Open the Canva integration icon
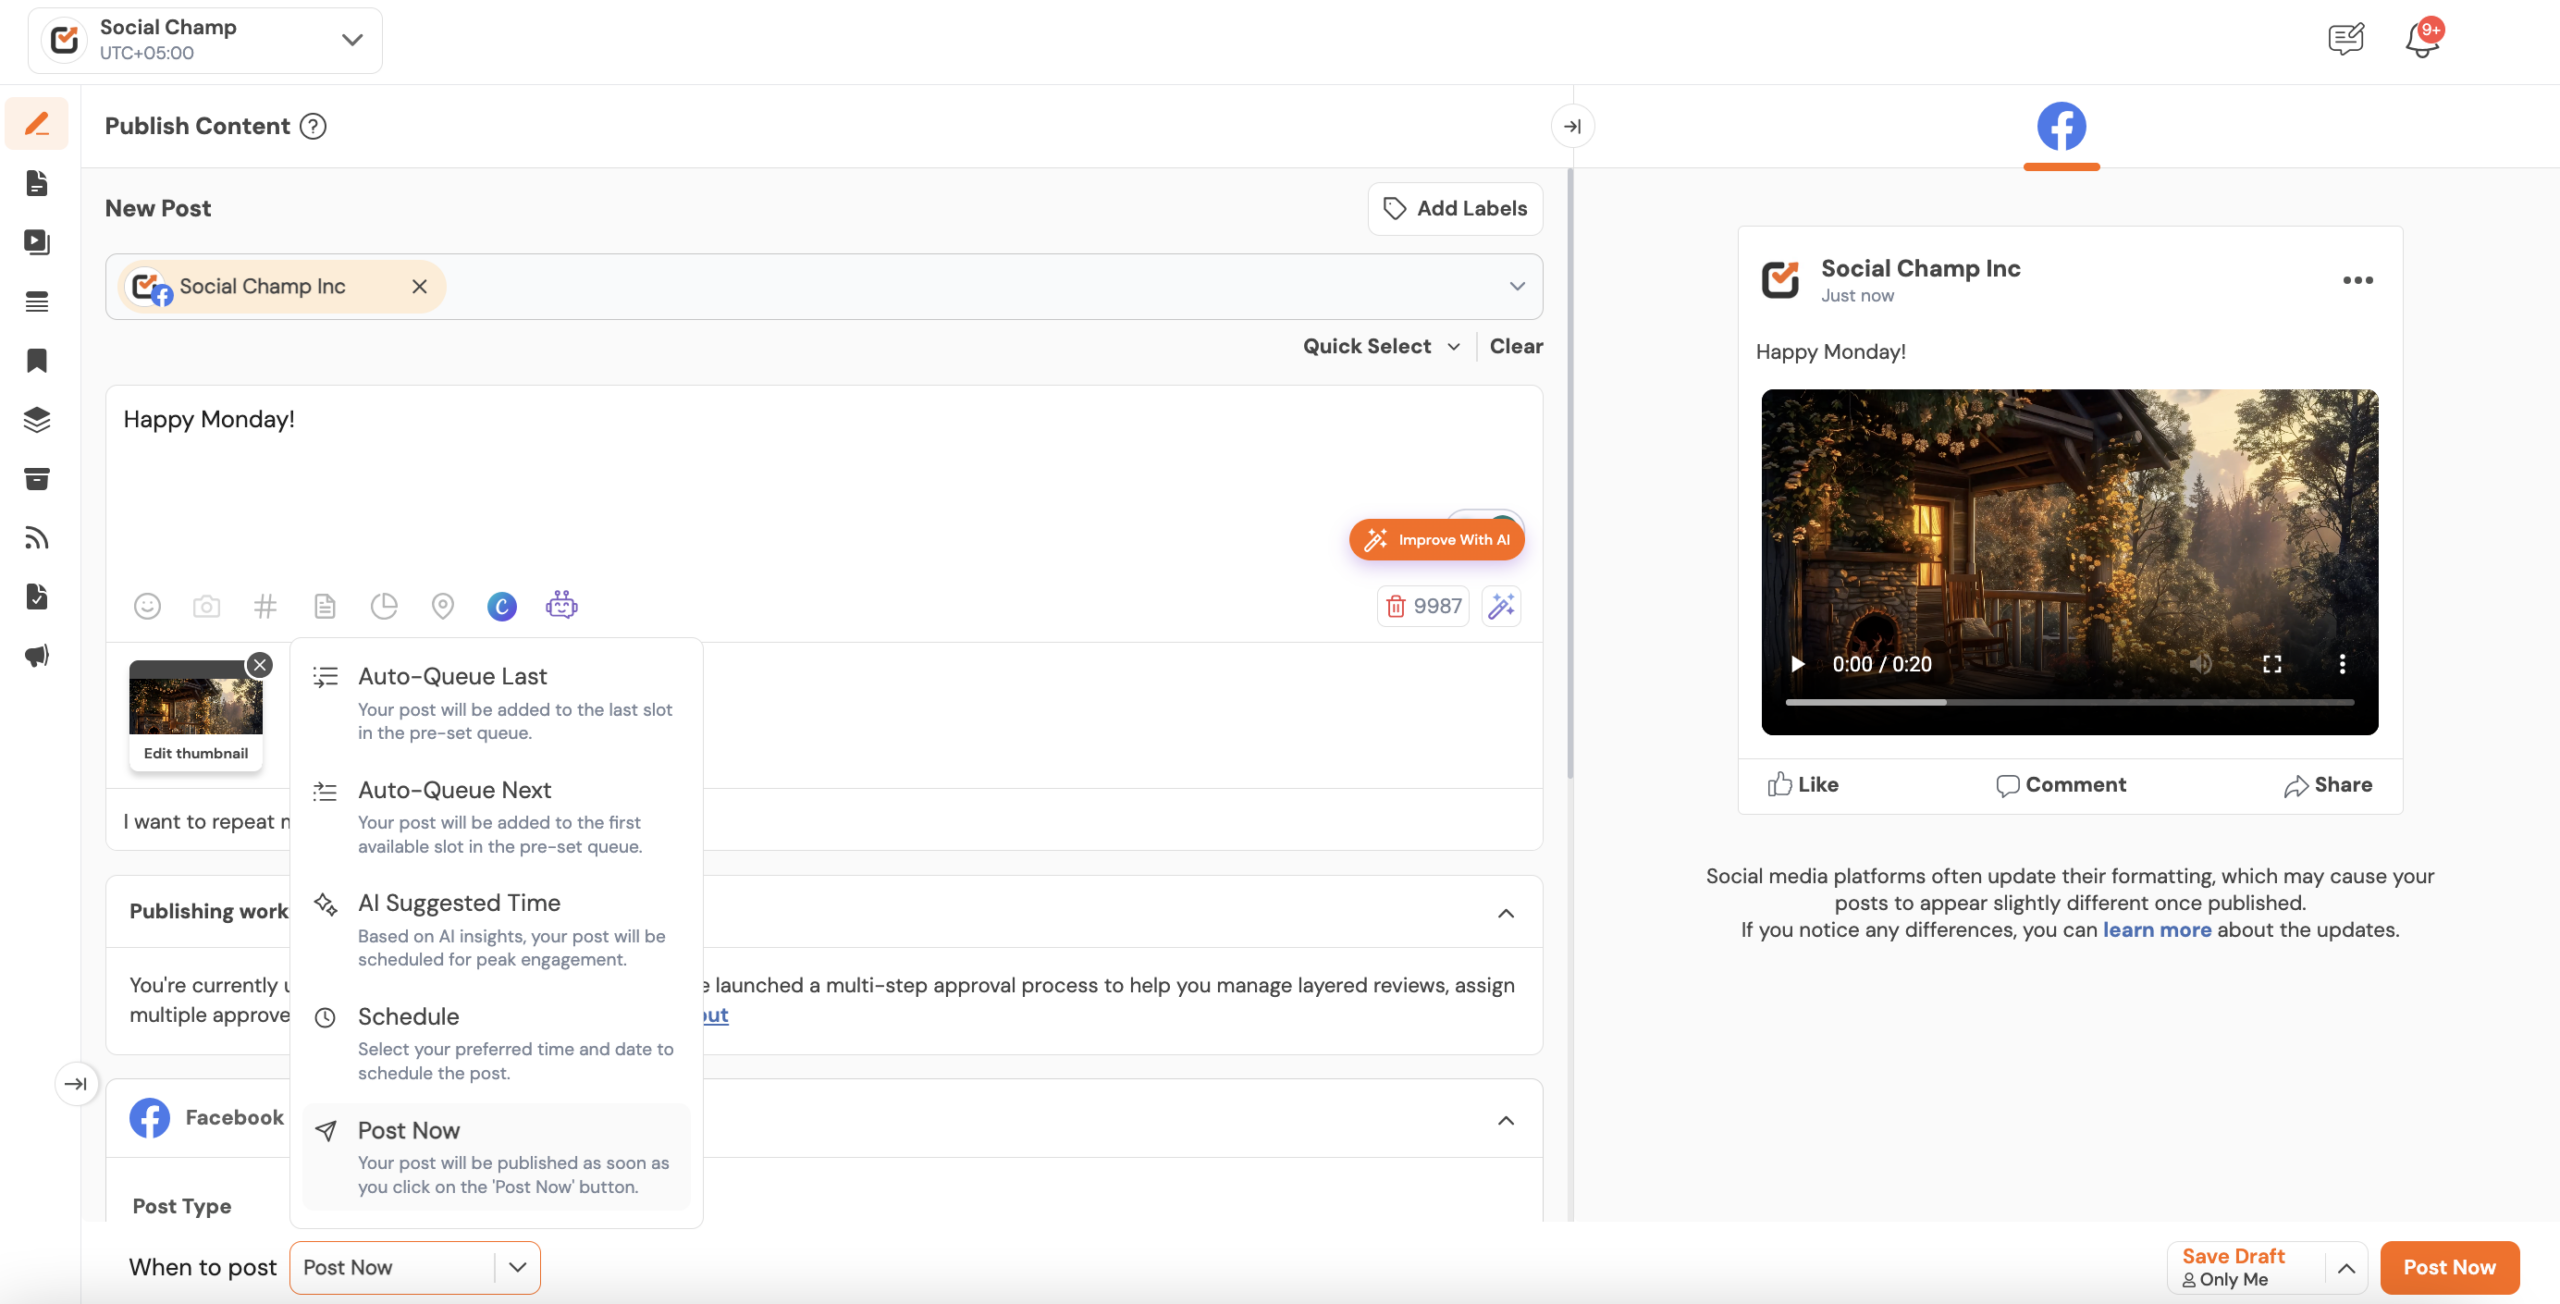This screenshot has height=1304, width=2560. 502,606
